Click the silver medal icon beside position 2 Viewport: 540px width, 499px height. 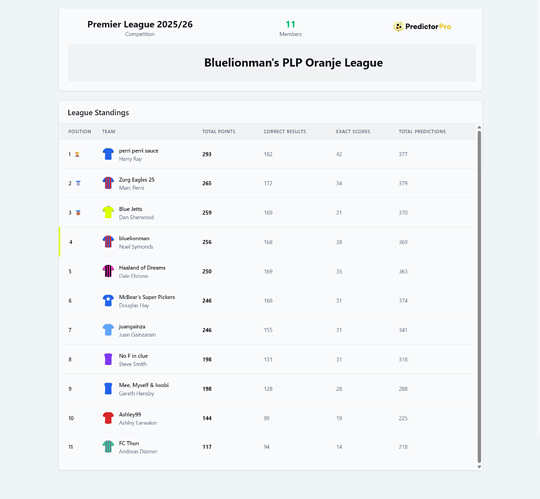(x=78, y=183)
